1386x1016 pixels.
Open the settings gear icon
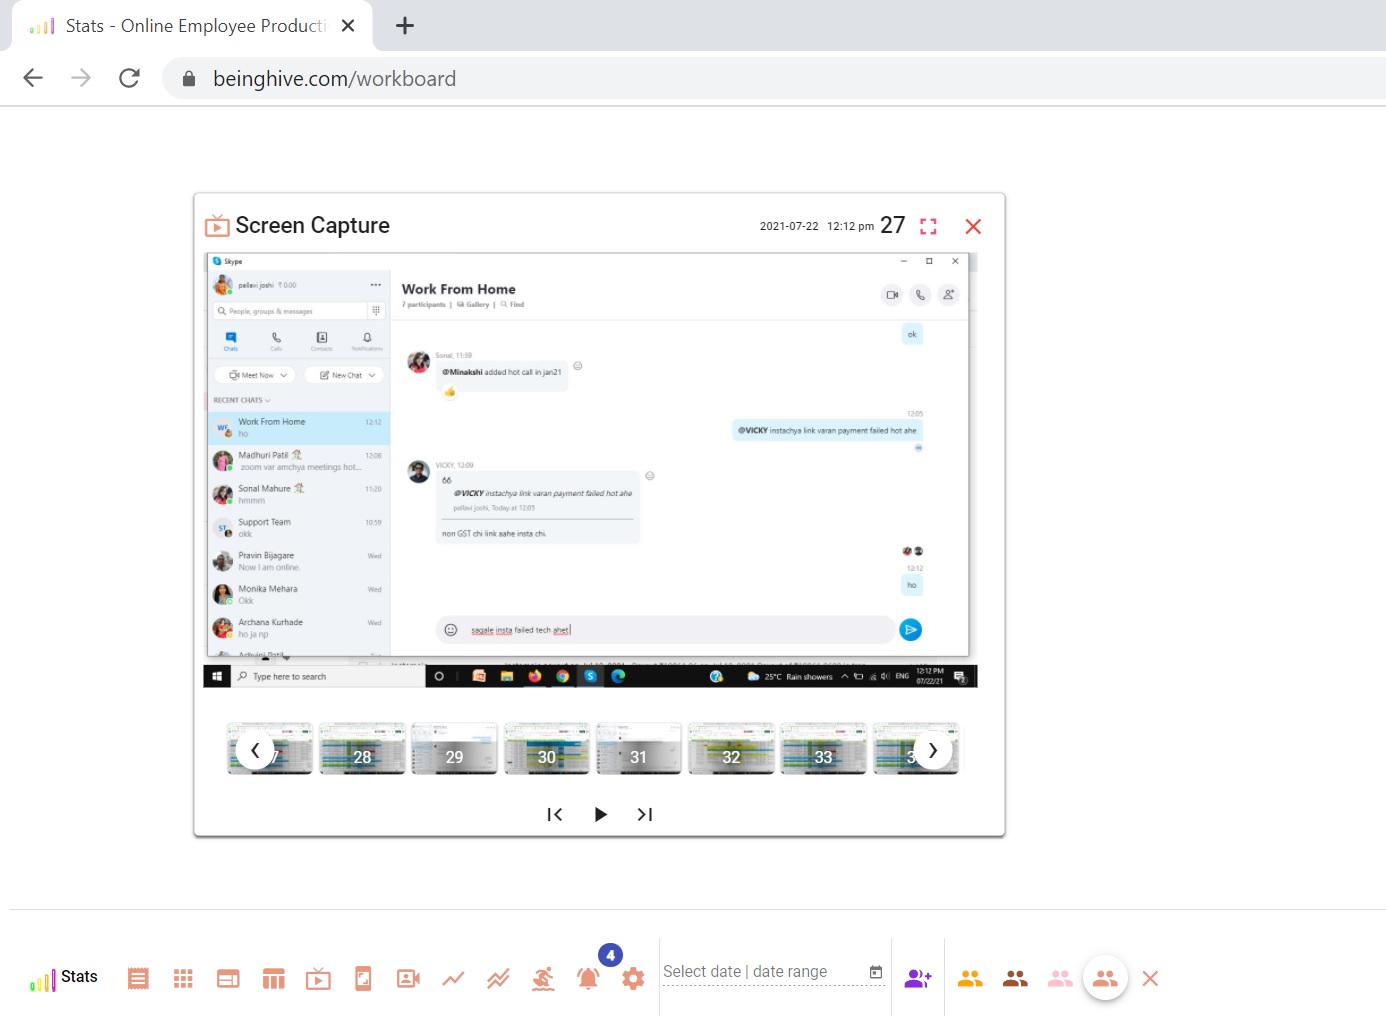pos(632,978)
